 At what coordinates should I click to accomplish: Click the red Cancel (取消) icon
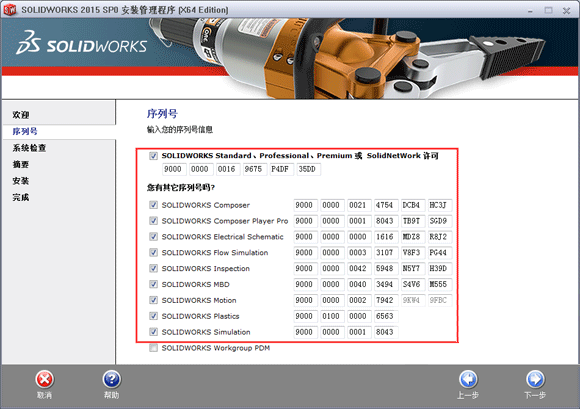click(x=45, y=379)
